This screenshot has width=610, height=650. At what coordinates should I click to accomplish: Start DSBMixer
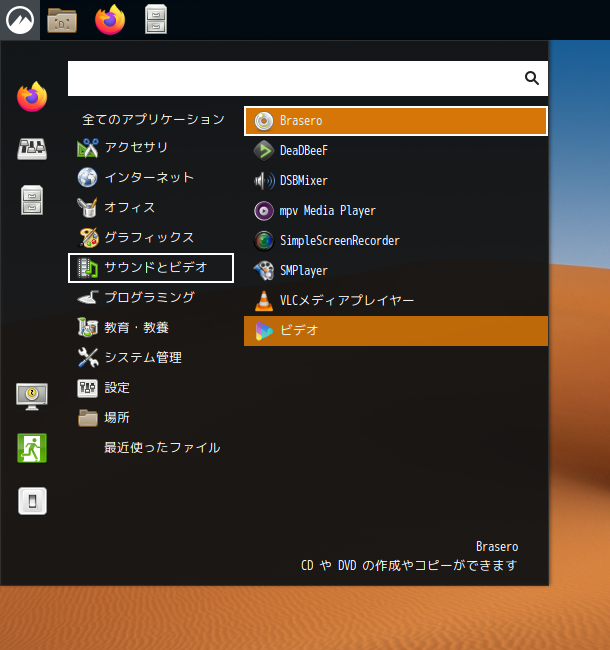tap(396, 181)
